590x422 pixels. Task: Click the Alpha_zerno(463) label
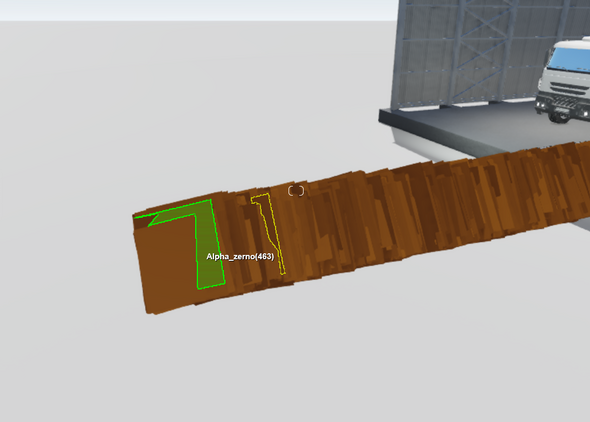pos(240,257)
